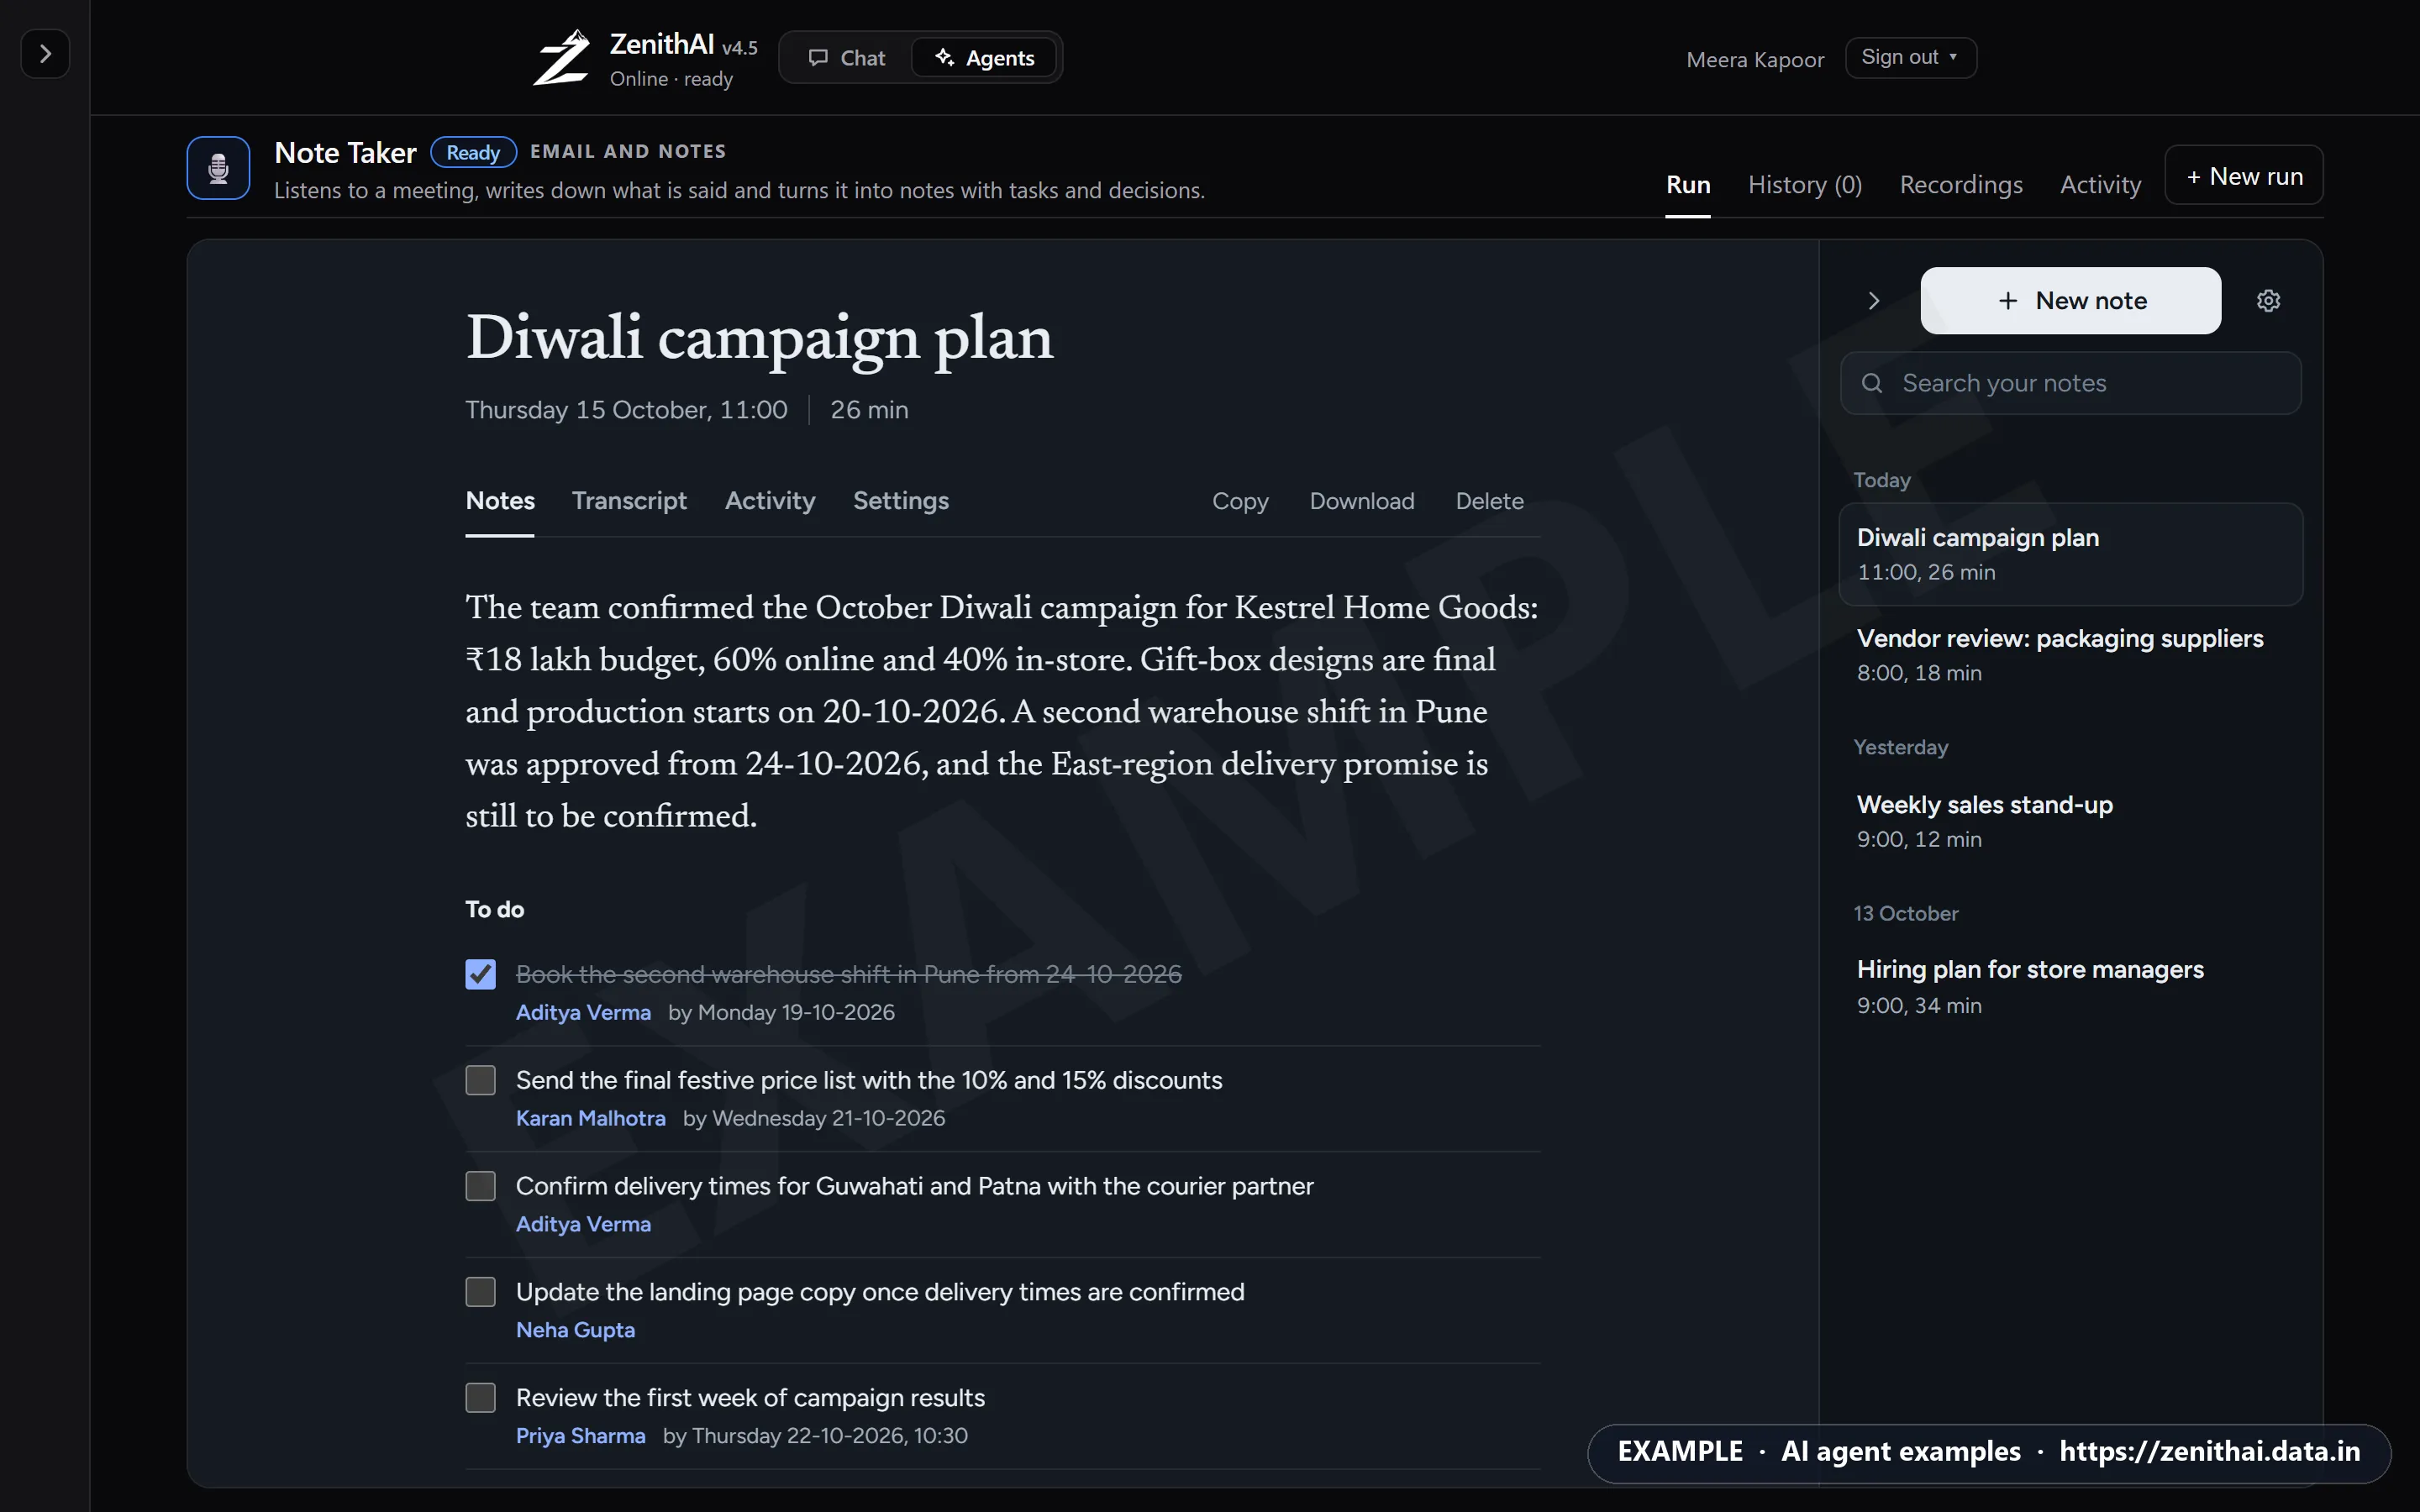Click the EMAIL AND NOTES category label

click(x=628, y=151)
